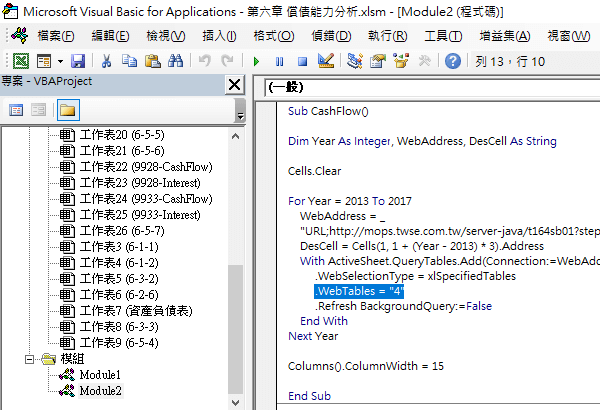Click the Cells.Clear code line
This screenshot has height=410, width=600.
point(315,171)
